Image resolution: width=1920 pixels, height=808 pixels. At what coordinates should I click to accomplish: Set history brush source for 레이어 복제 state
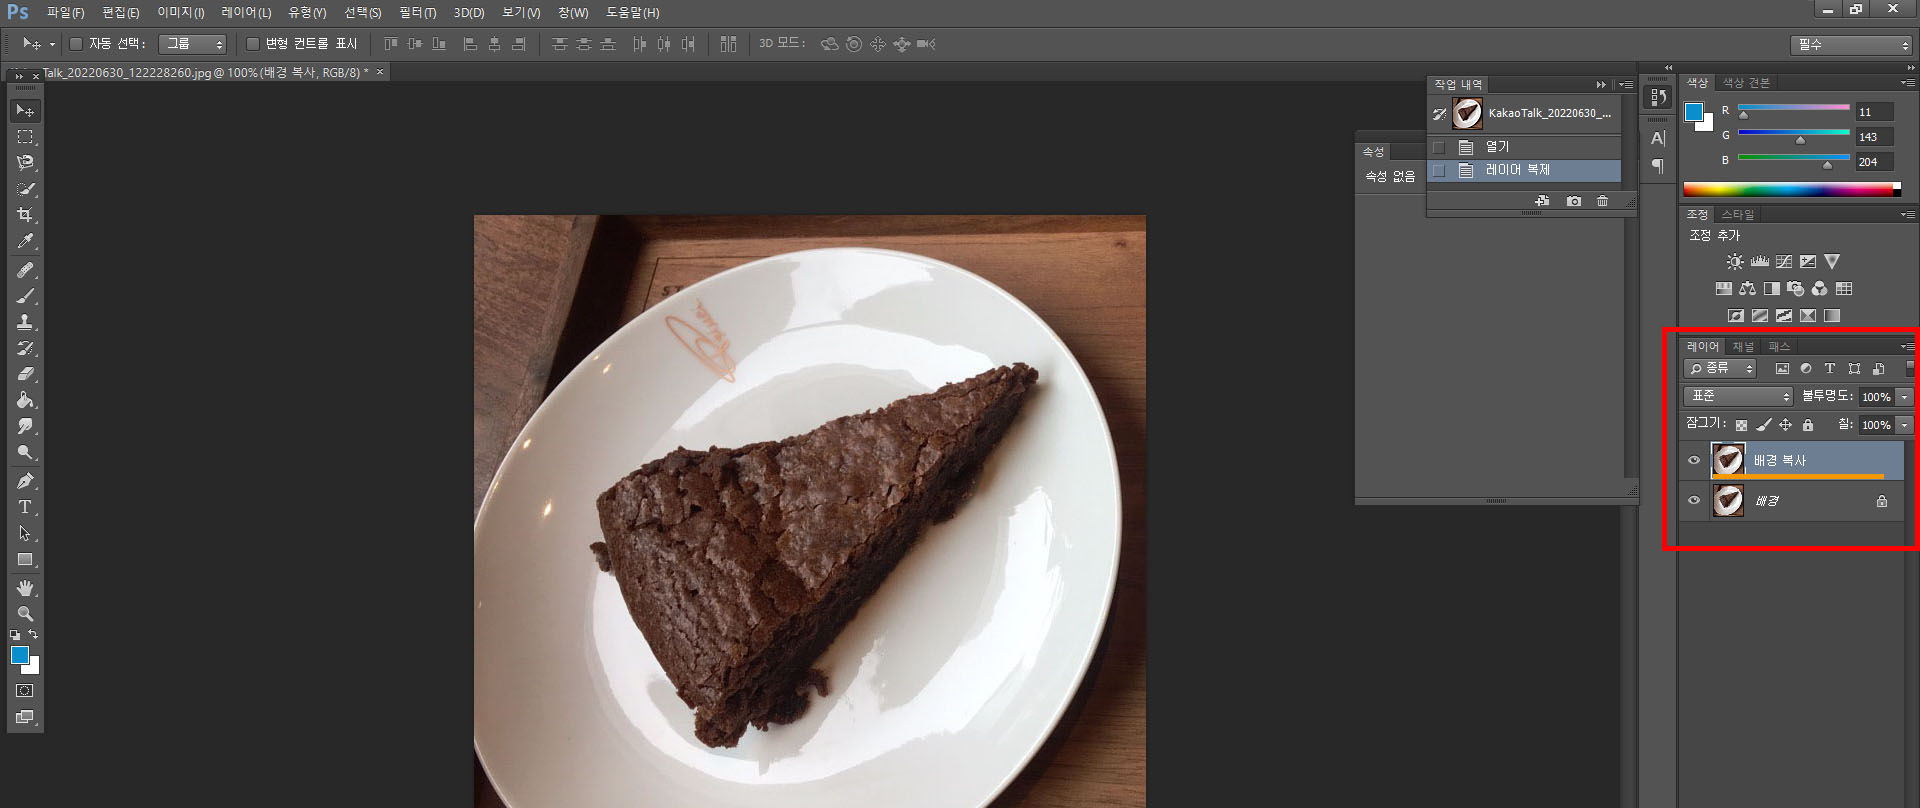coord(1439,171)
